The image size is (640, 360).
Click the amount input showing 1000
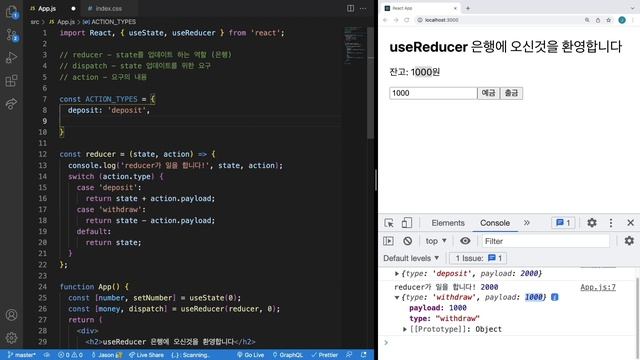[433, 93]
